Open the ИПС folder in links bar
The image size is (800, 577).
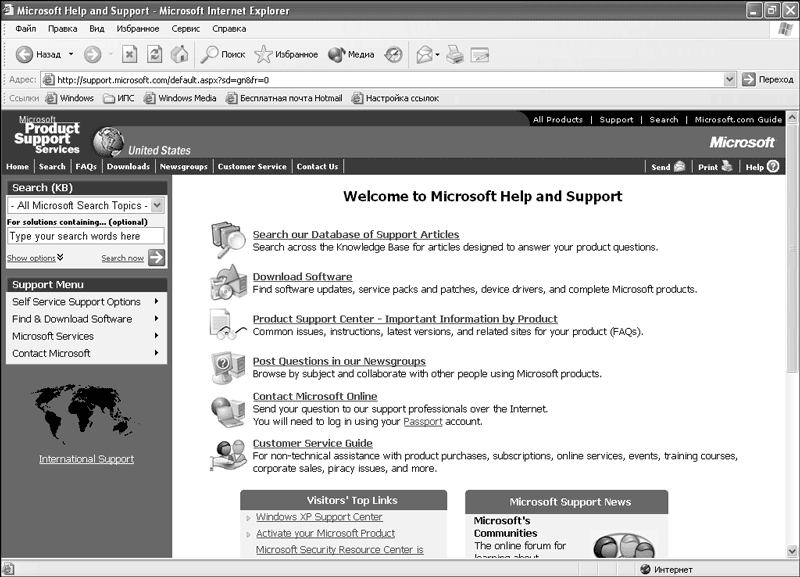pos(119,98)
